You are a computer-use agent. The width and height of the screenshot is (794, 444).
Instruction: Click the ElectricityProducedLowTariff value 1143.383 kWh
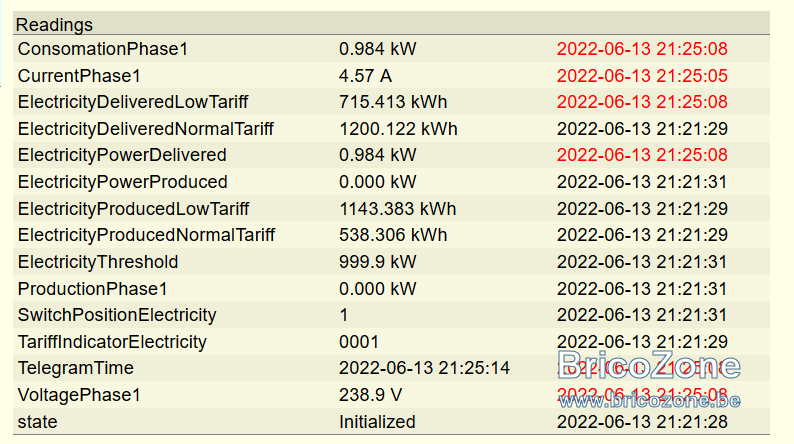[398, 209]
